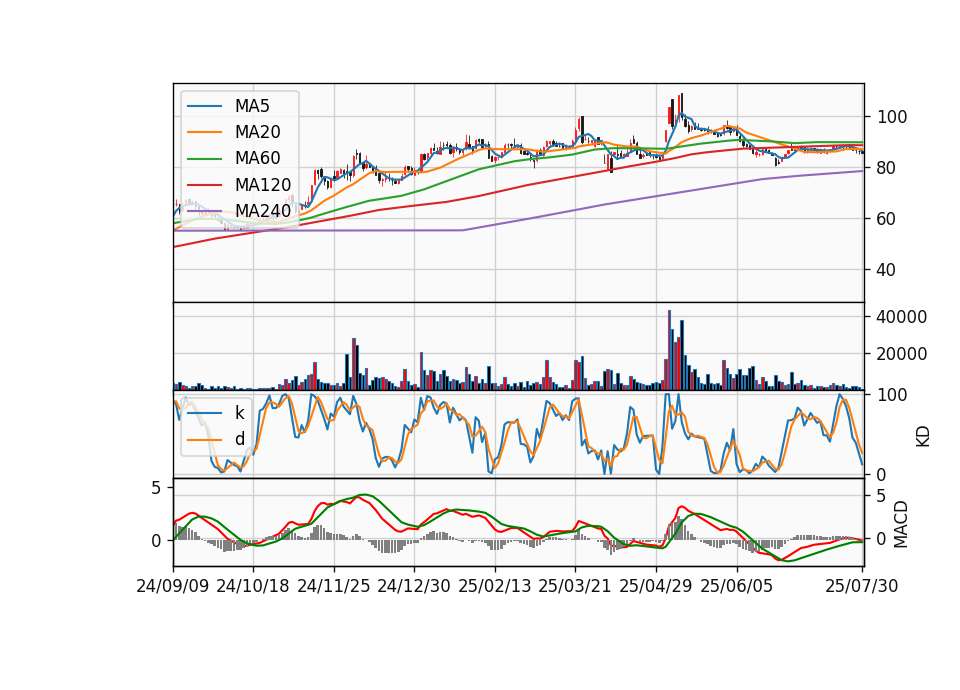Click the 40 price axis label
The image size is (960, 690).
pyautogui.click(x=886, y=270)
